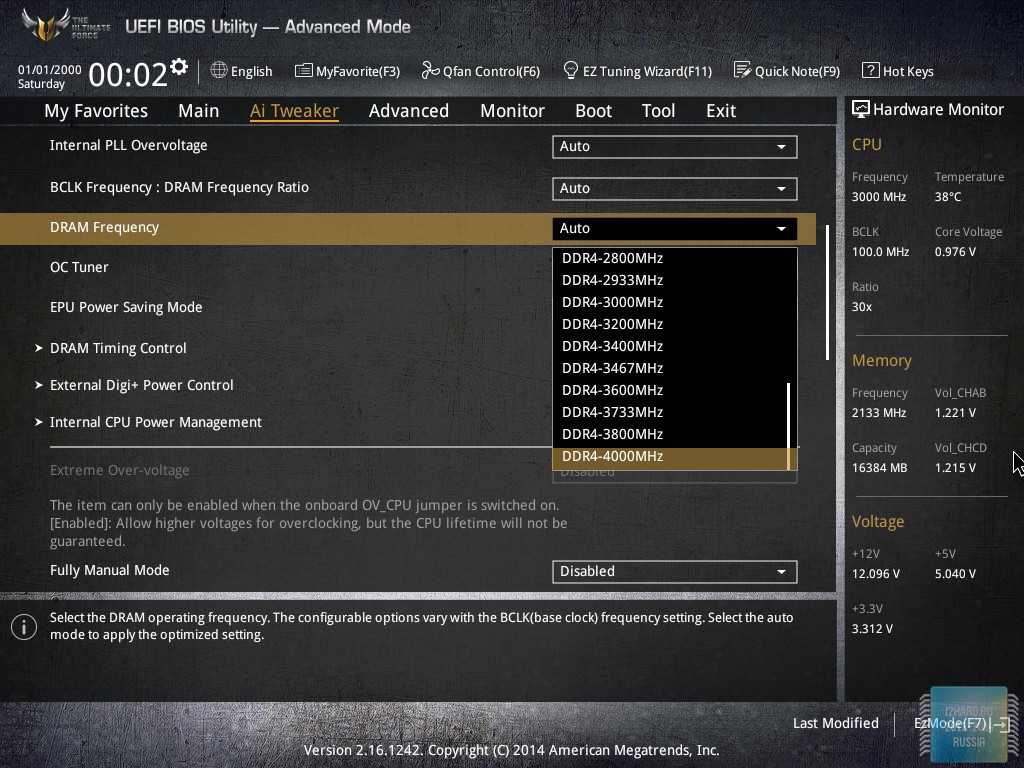Expand Internal CPU Power Management submenu
This screenshot has width=1024, height=768.
click(x=155, y=422)
